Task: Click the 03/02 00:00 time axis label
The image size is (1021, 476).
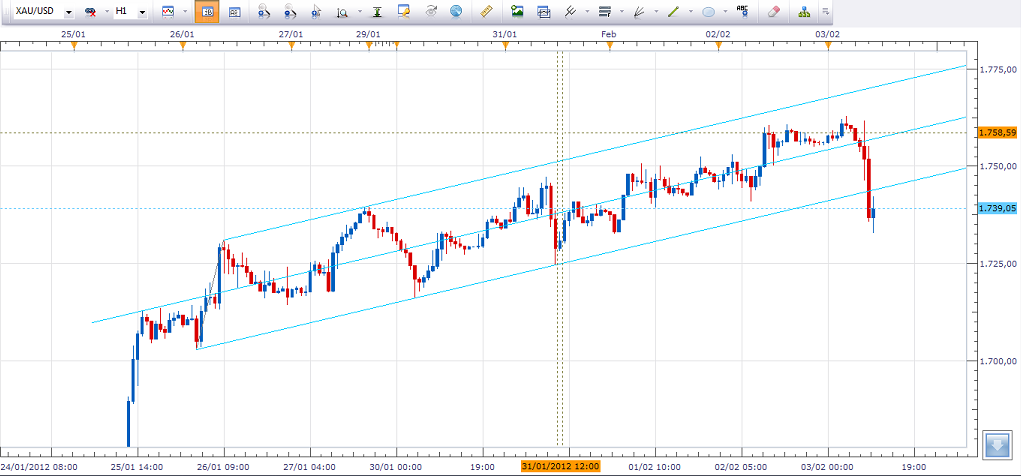Action: 828,466
